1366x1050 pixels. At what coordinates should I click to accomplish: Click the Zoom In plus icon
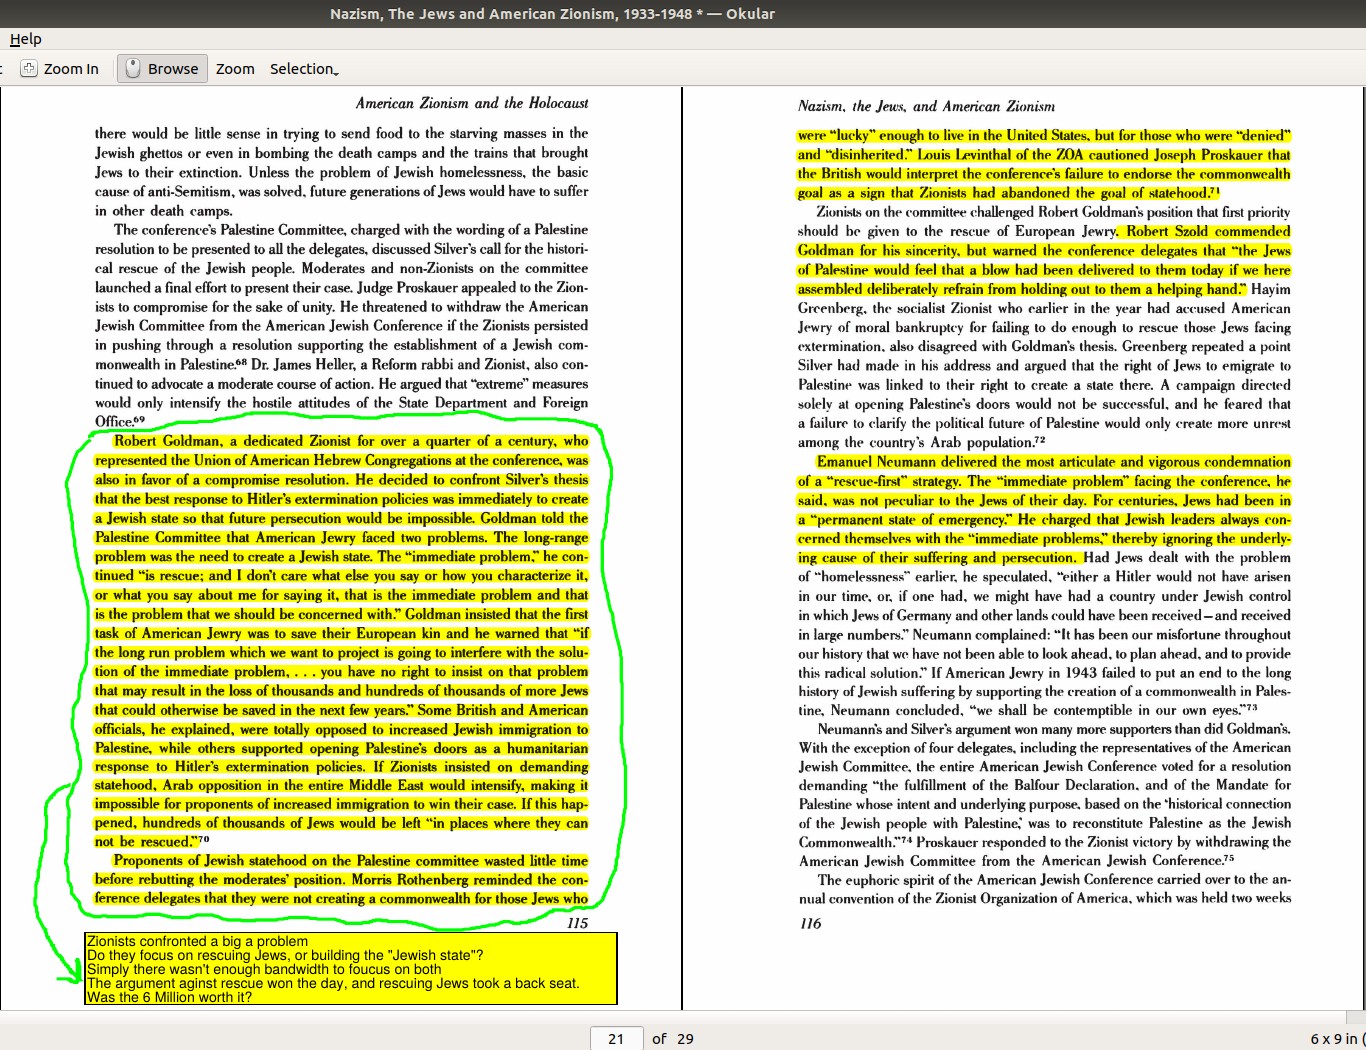(29, 69)
